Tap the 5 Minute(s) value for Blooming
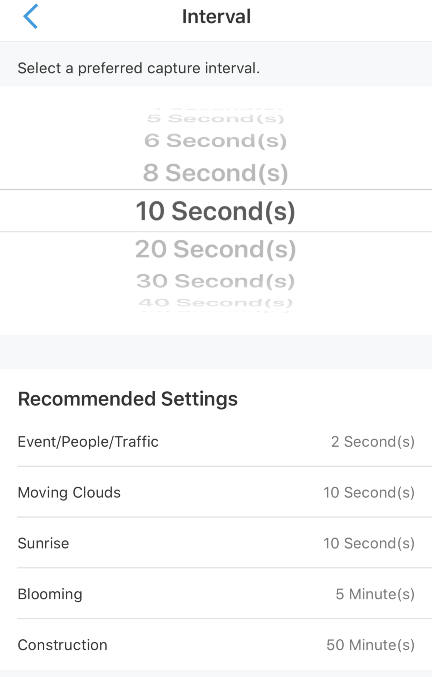This screenshot has width=432, height=677. [375, 594]
